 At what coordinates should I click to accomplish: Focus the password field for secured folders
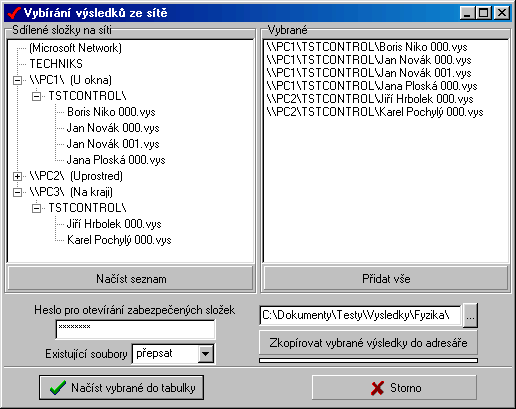(135, 329)
